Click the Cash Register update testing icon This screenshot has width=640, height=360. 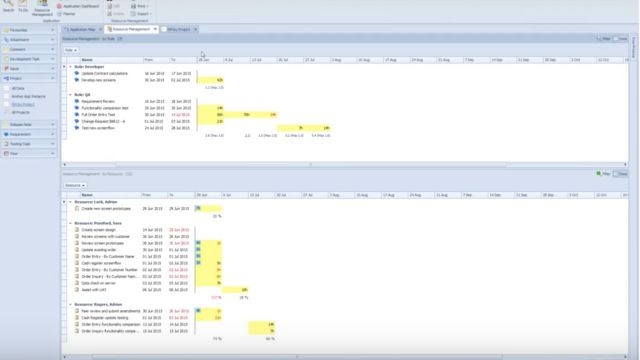tap(77, 318)
